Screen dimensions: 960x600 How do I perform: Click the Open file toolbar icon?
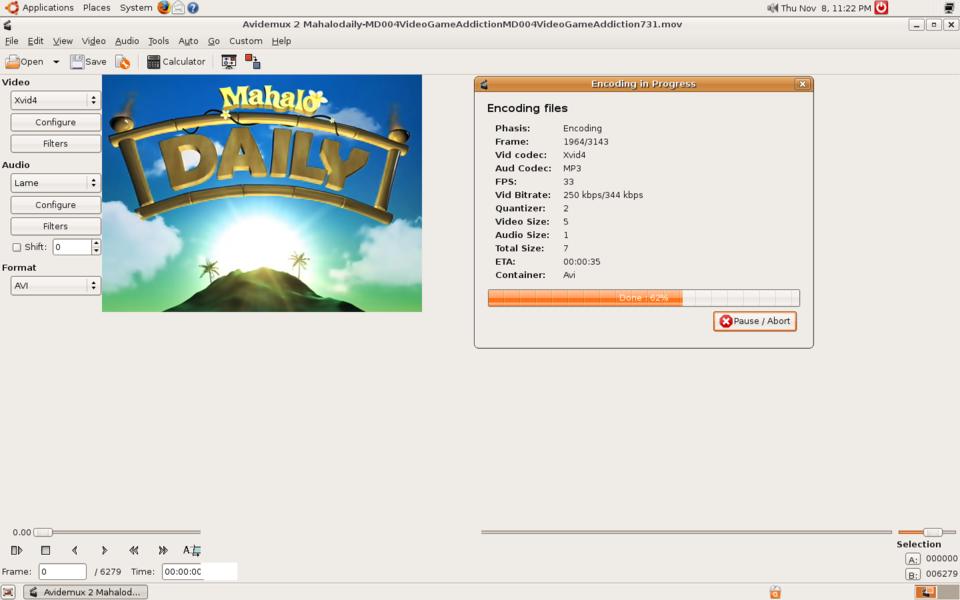24,62
